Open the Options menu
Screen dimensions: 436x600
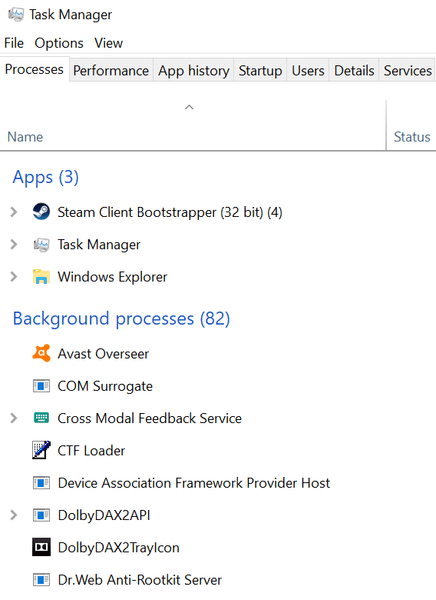click(59, 43)
